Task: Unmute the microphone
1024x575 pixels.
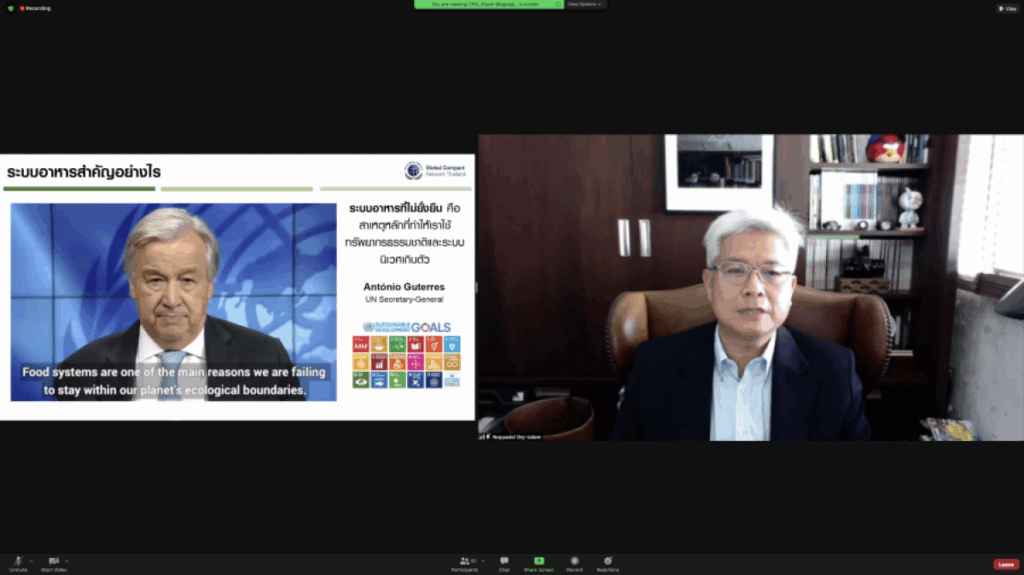Action: tap(17, 562)
